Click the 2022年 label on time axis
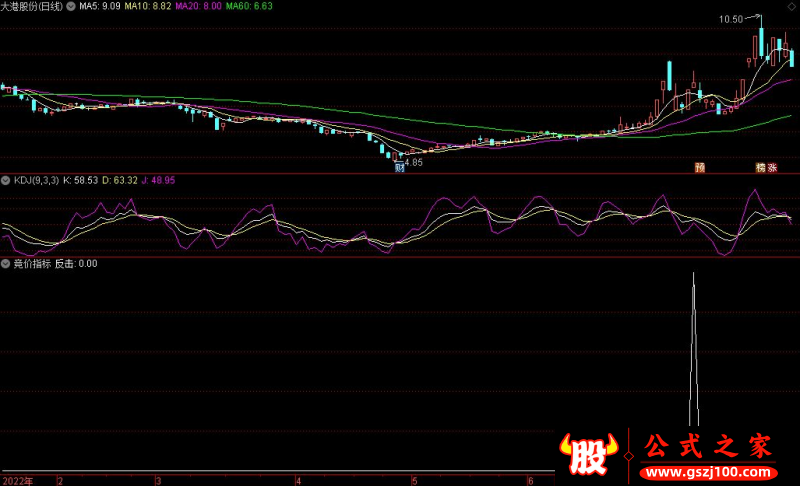This screenshot has width=800, height=486. [16, 480]
